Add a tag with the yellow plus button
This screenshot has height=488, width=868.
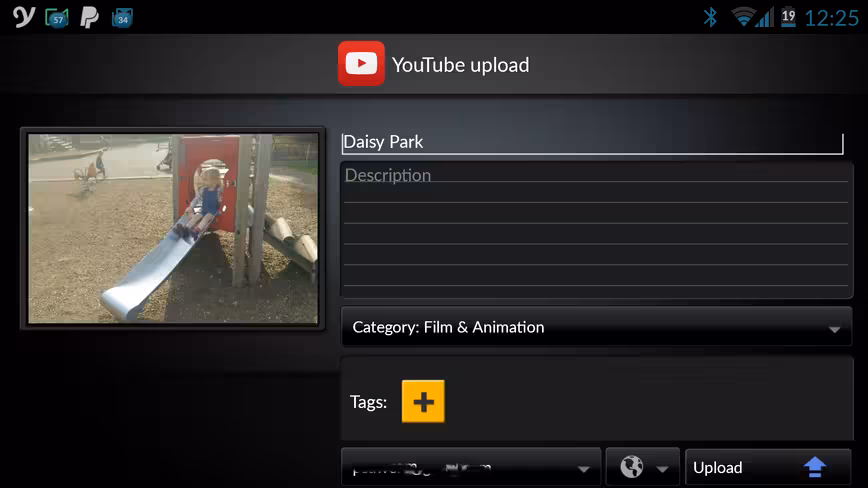pyautogui.click(x=423, y=401)
